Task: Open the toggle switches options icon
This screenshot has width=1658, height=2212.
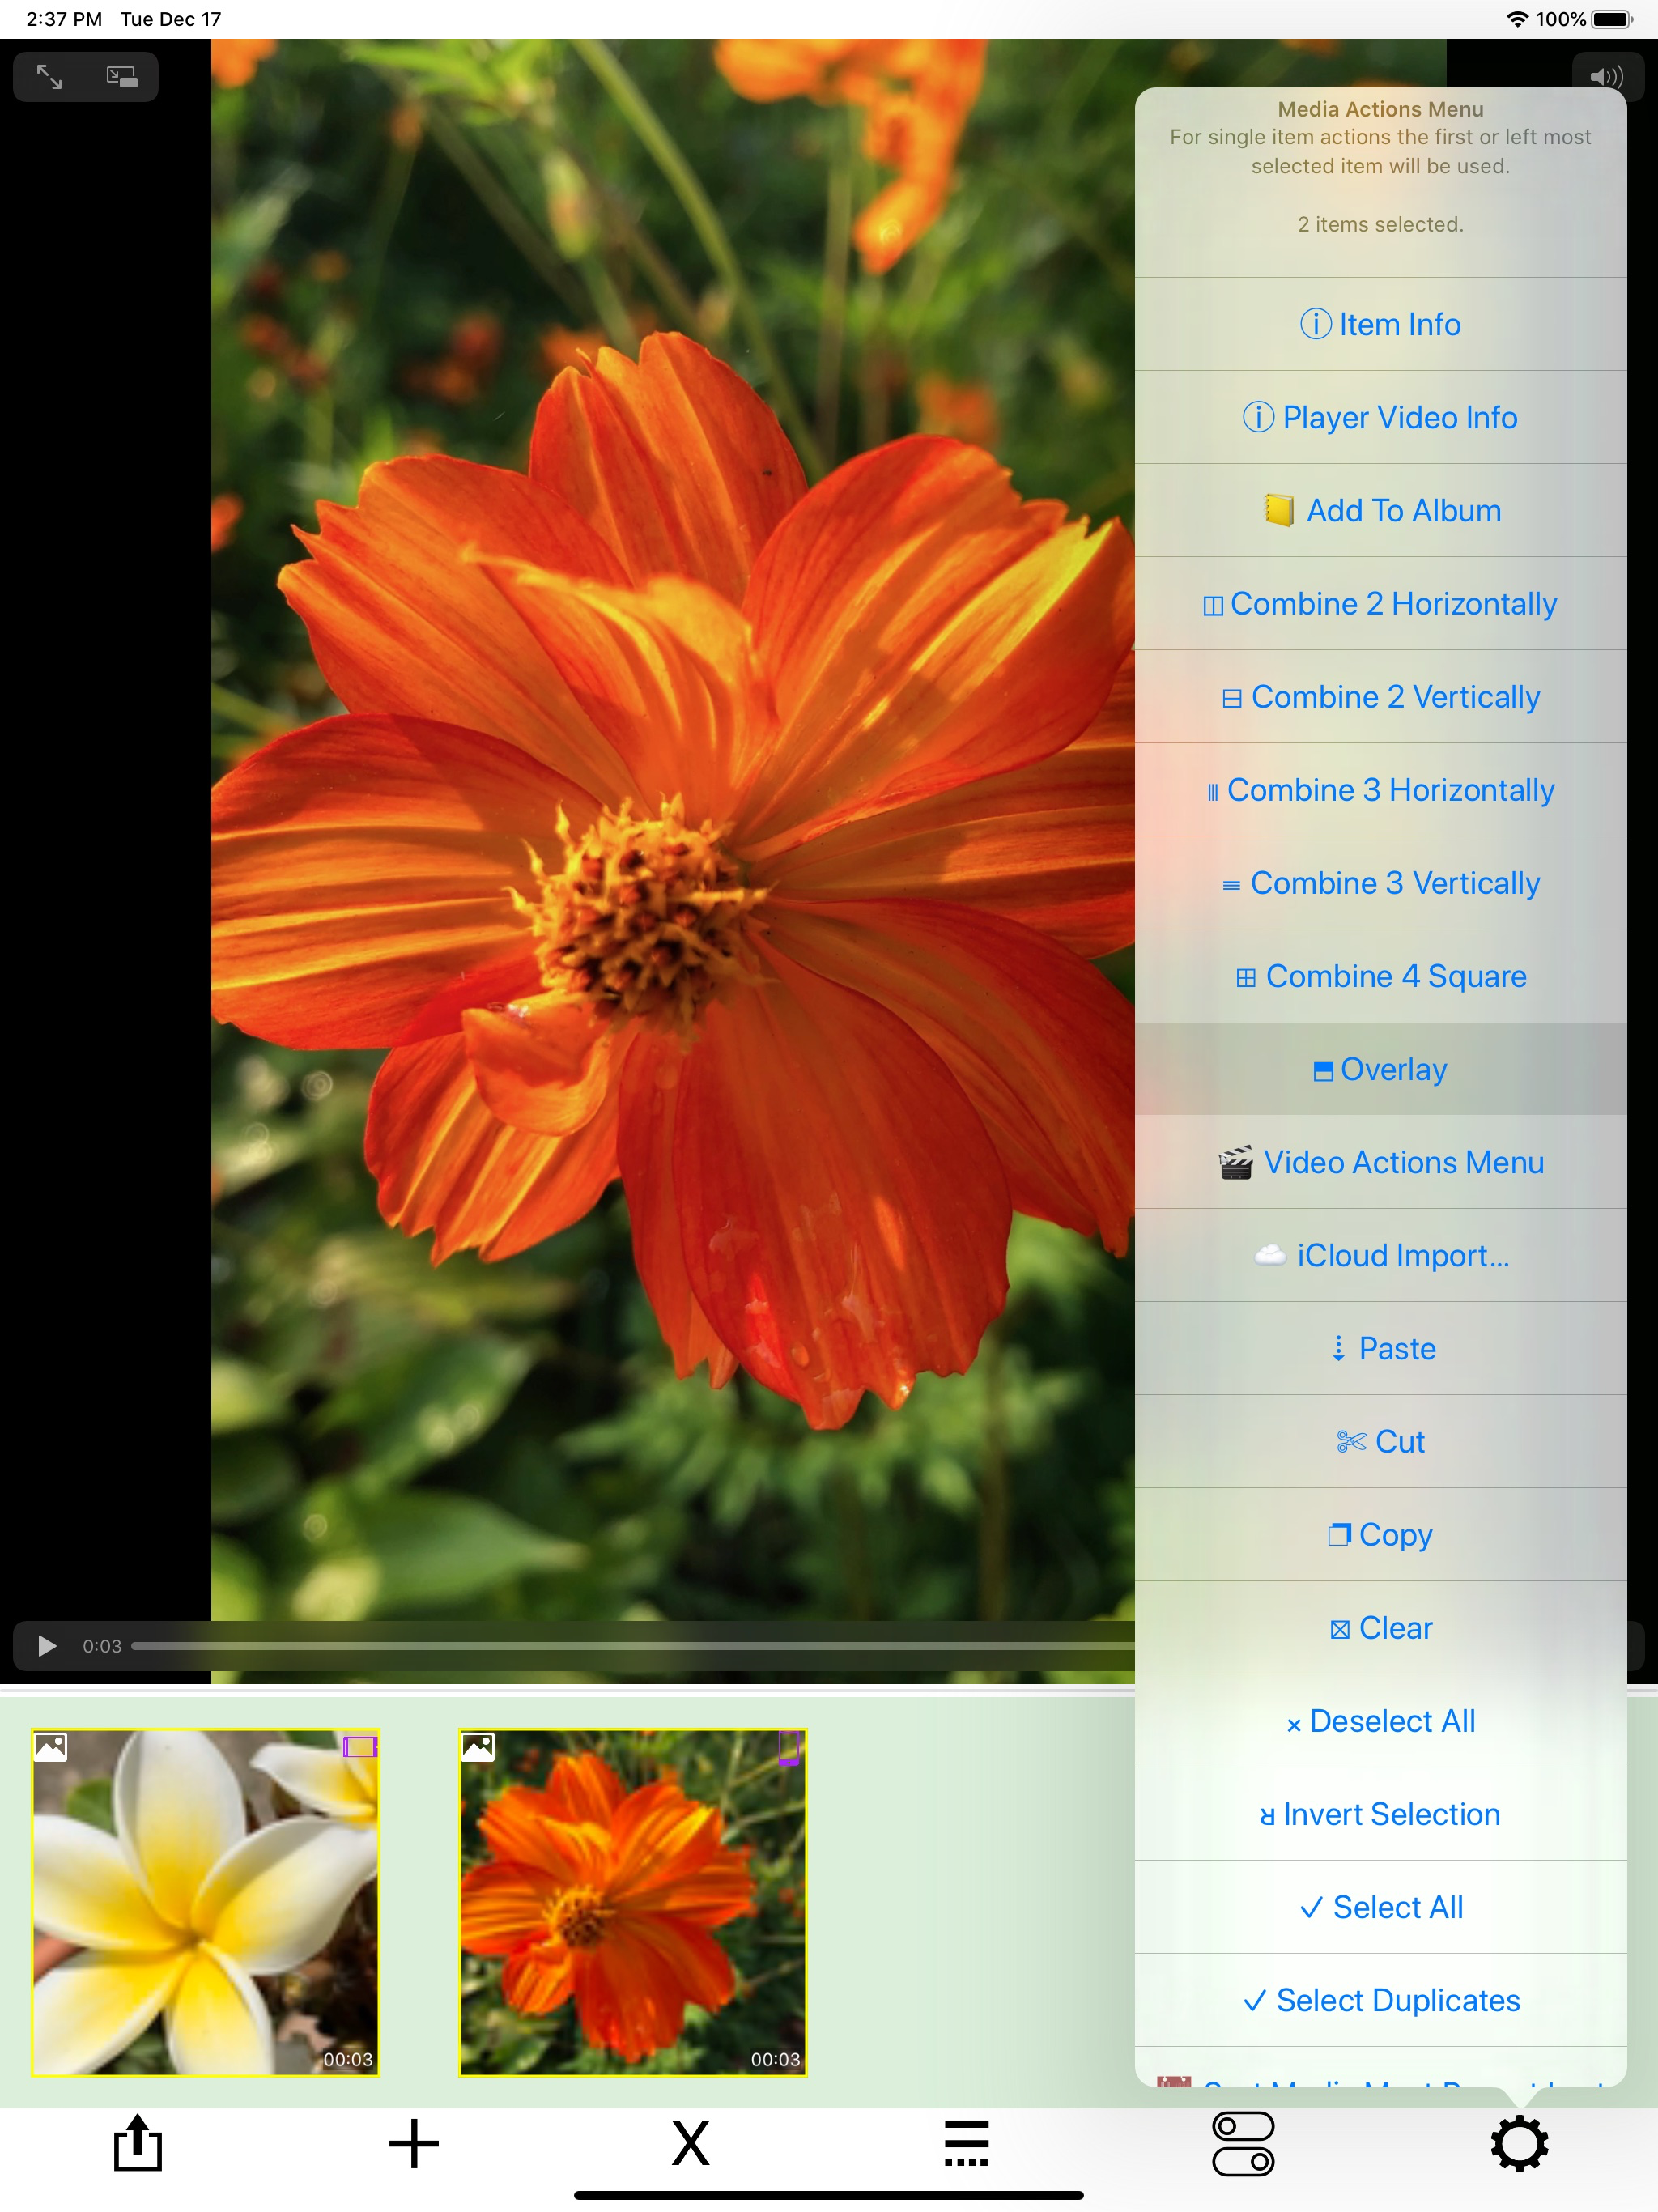Action: 1243,2143
